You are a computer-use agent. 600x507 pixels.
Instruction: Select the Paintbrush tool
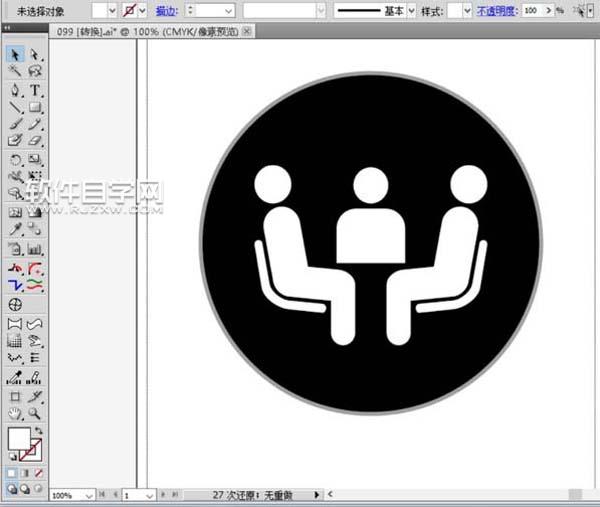click(15, 124)
